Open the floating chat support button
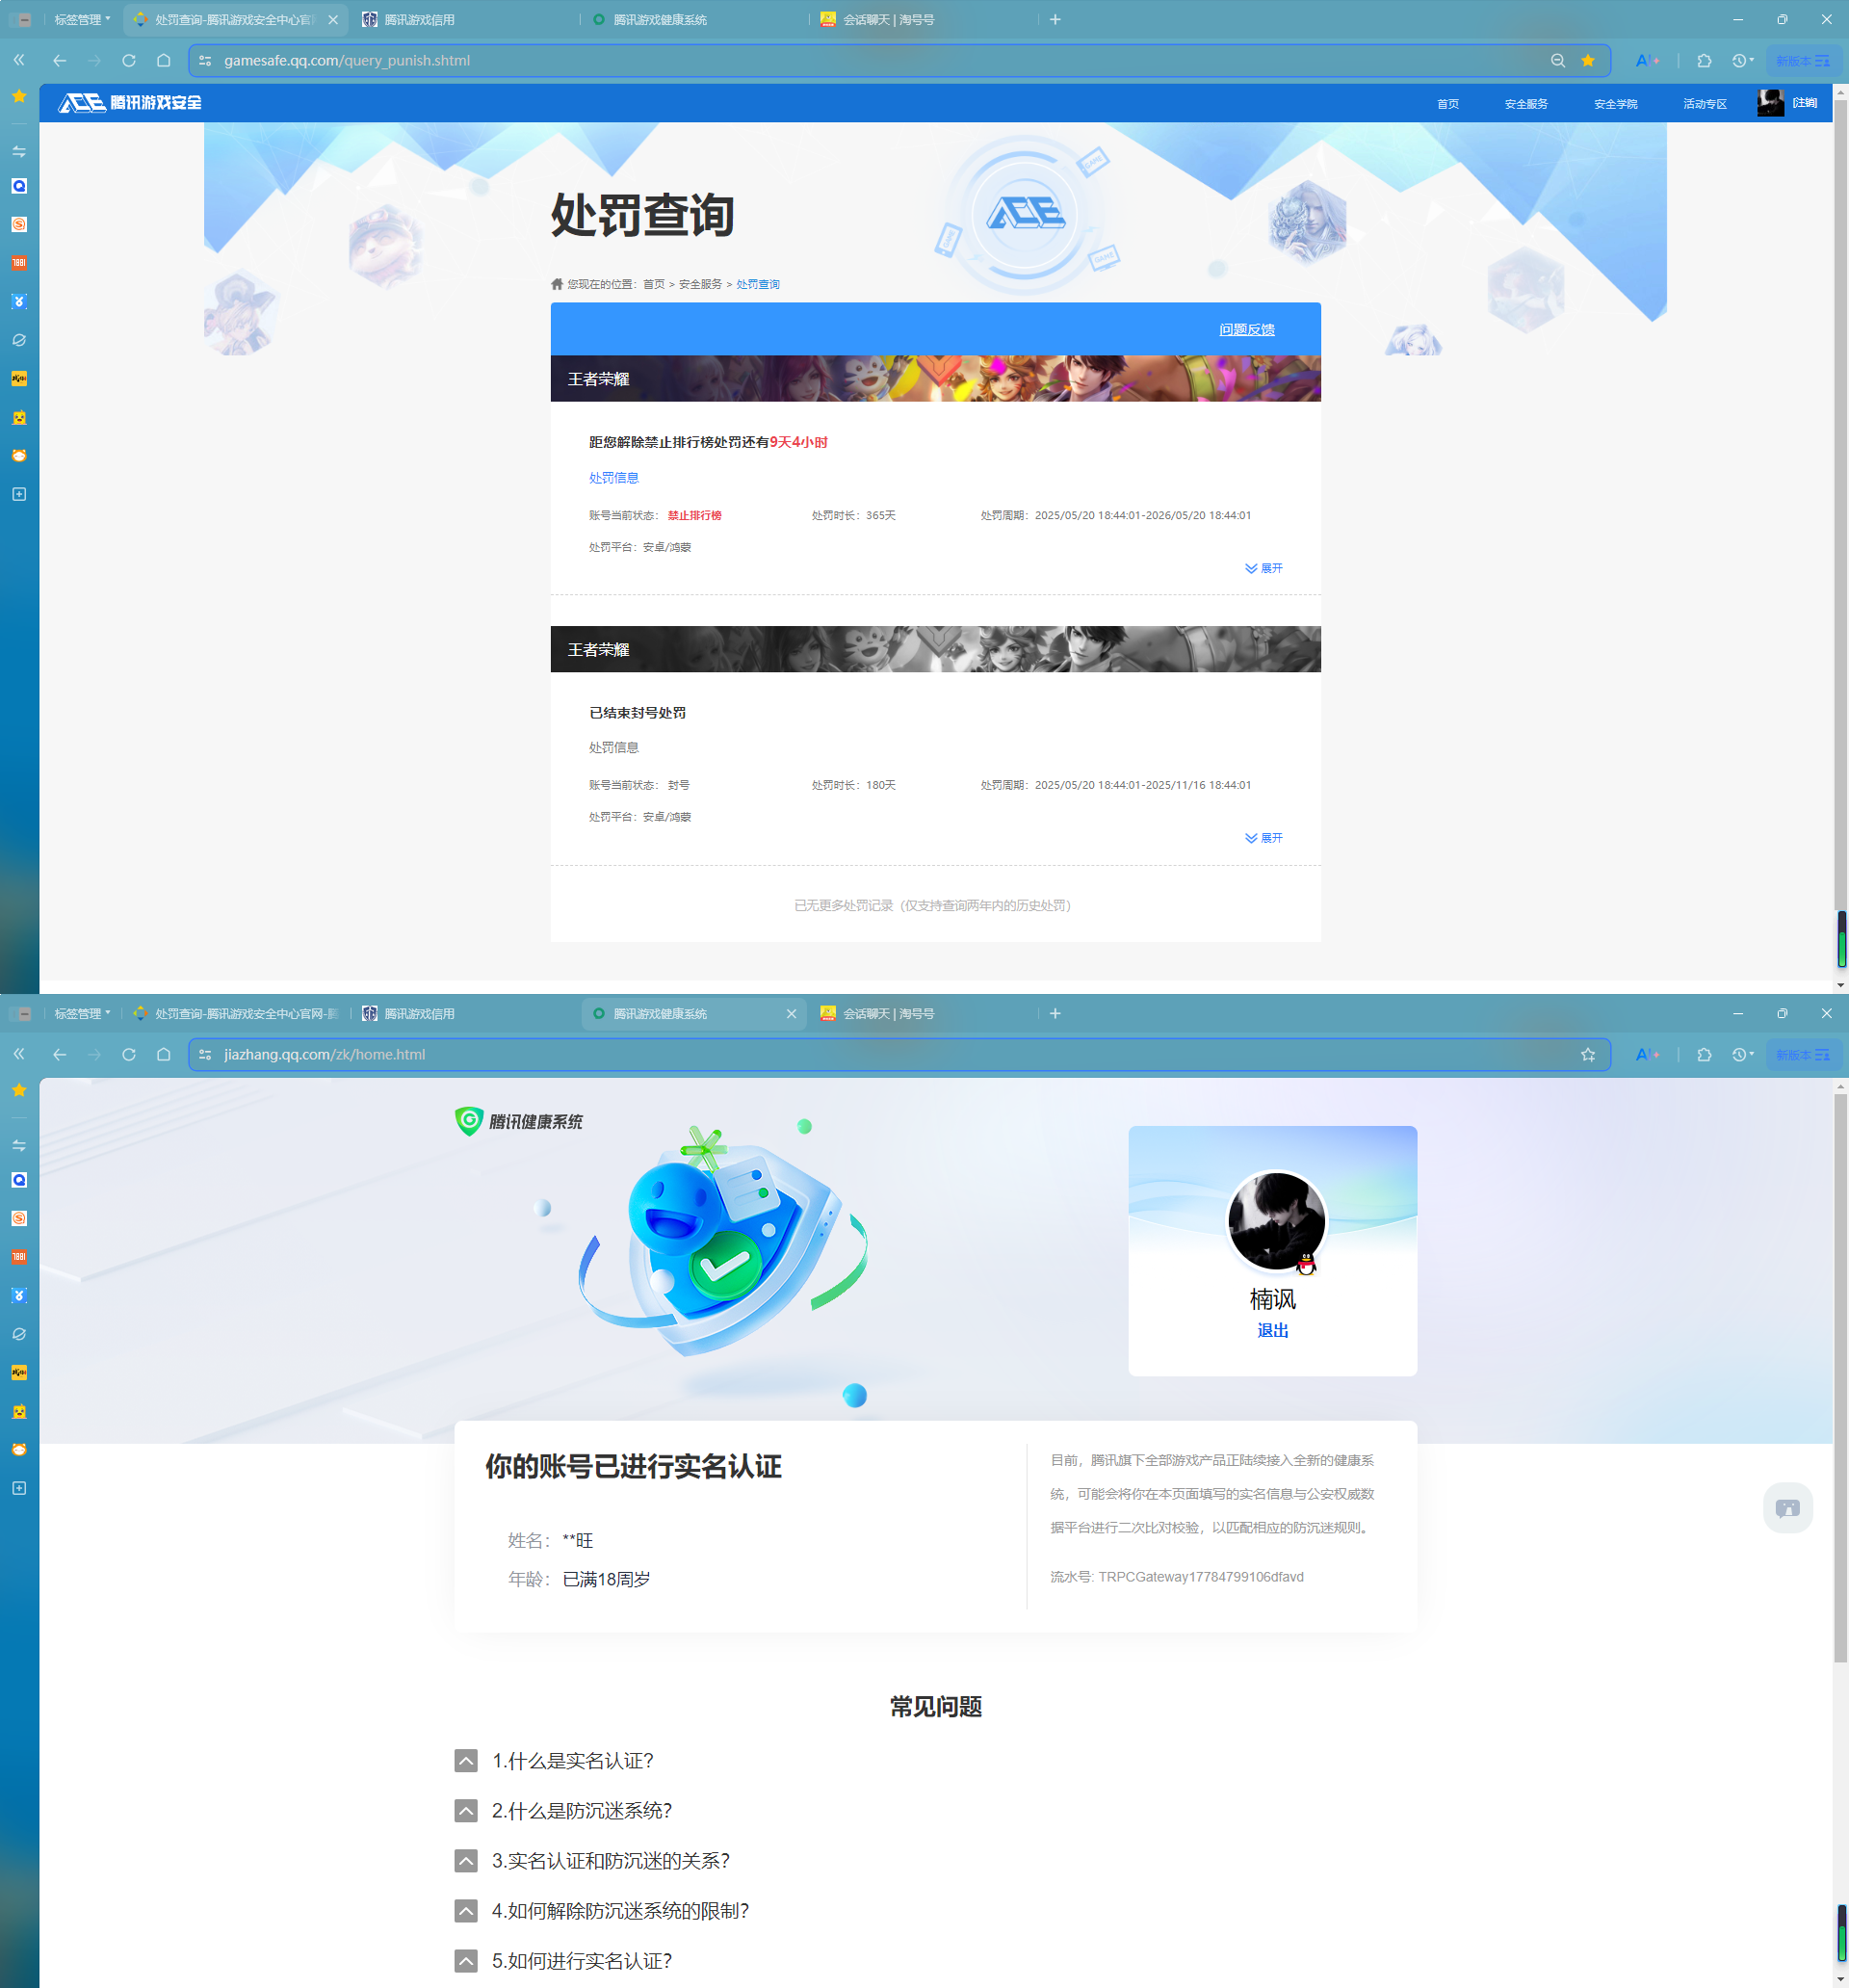Viewport: 1849px width, 1988px height. tap(1787, 1507)
